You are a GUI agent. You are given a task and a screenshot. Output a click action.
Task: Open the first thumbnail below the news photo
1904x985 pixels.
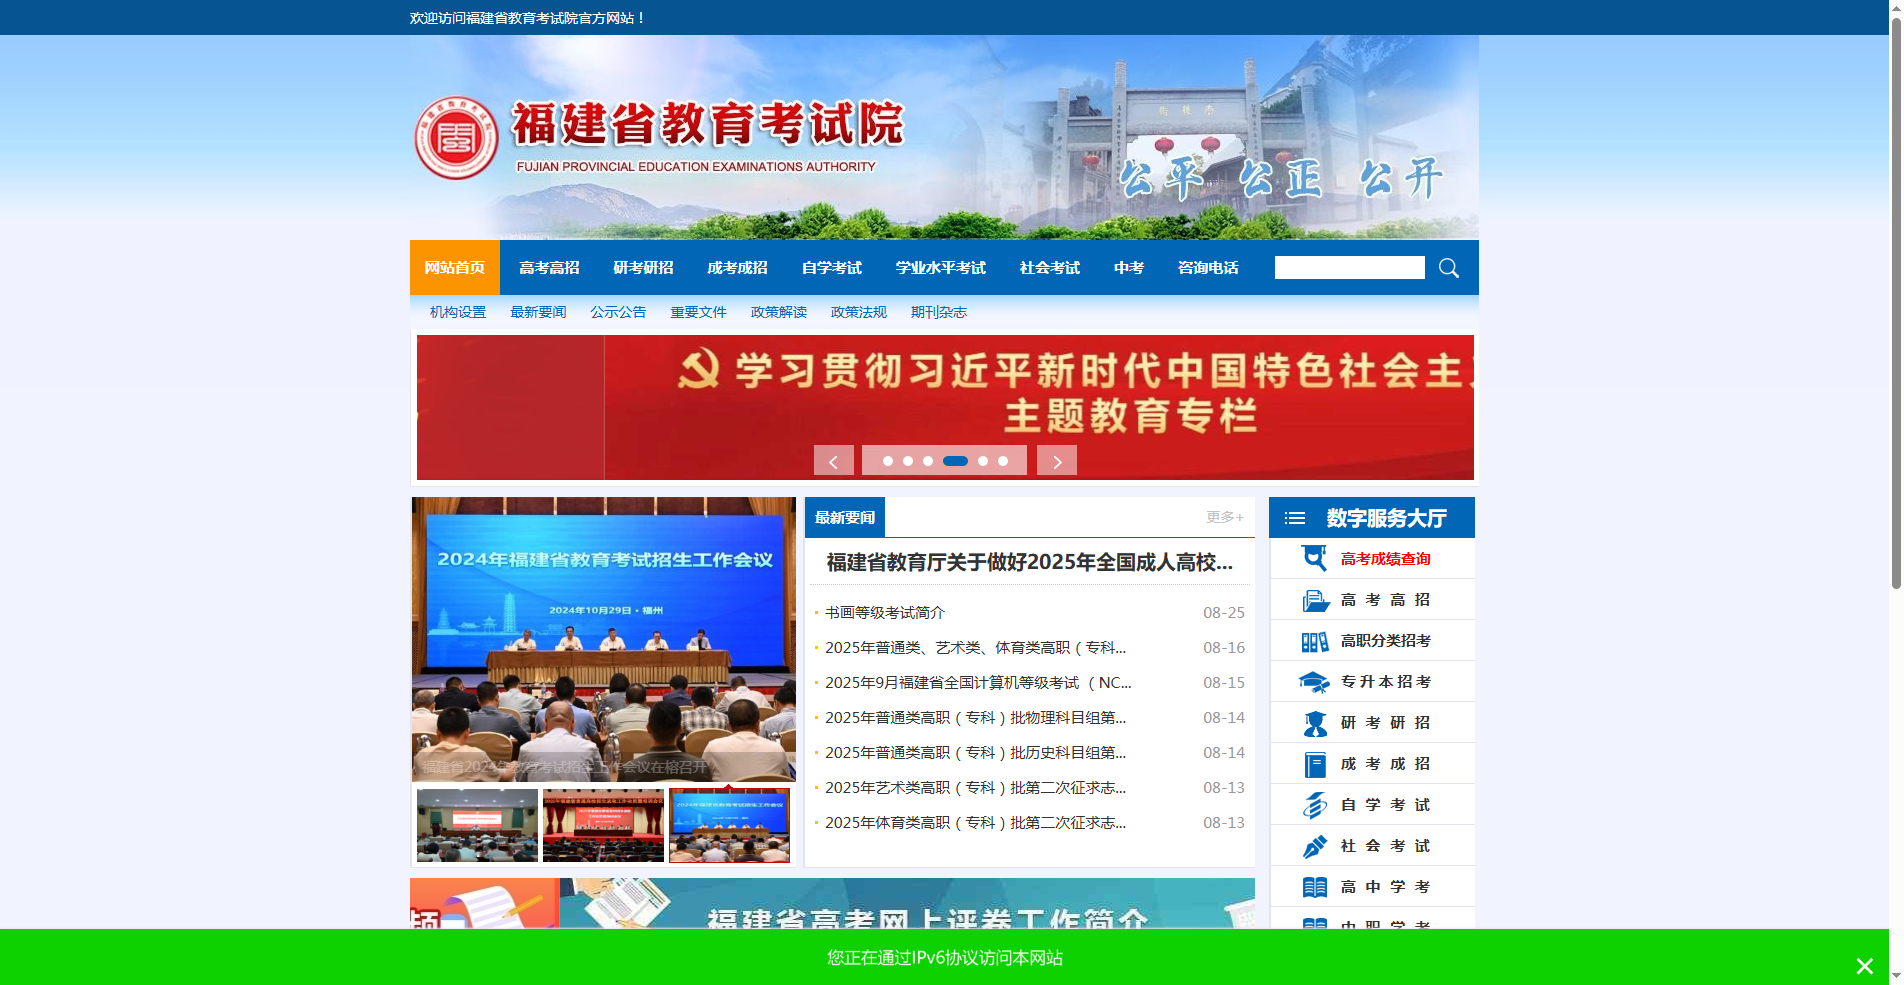click(x=477, y=825)
